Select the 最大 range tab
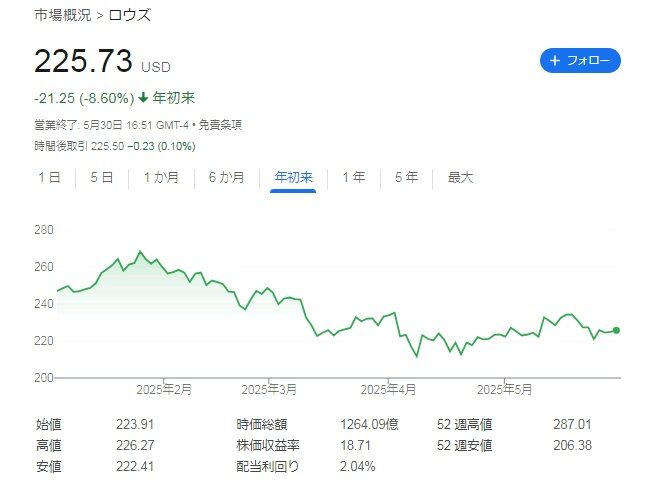Image resolution: width=646 pixels, height=480 pixels. pos(460,178)
